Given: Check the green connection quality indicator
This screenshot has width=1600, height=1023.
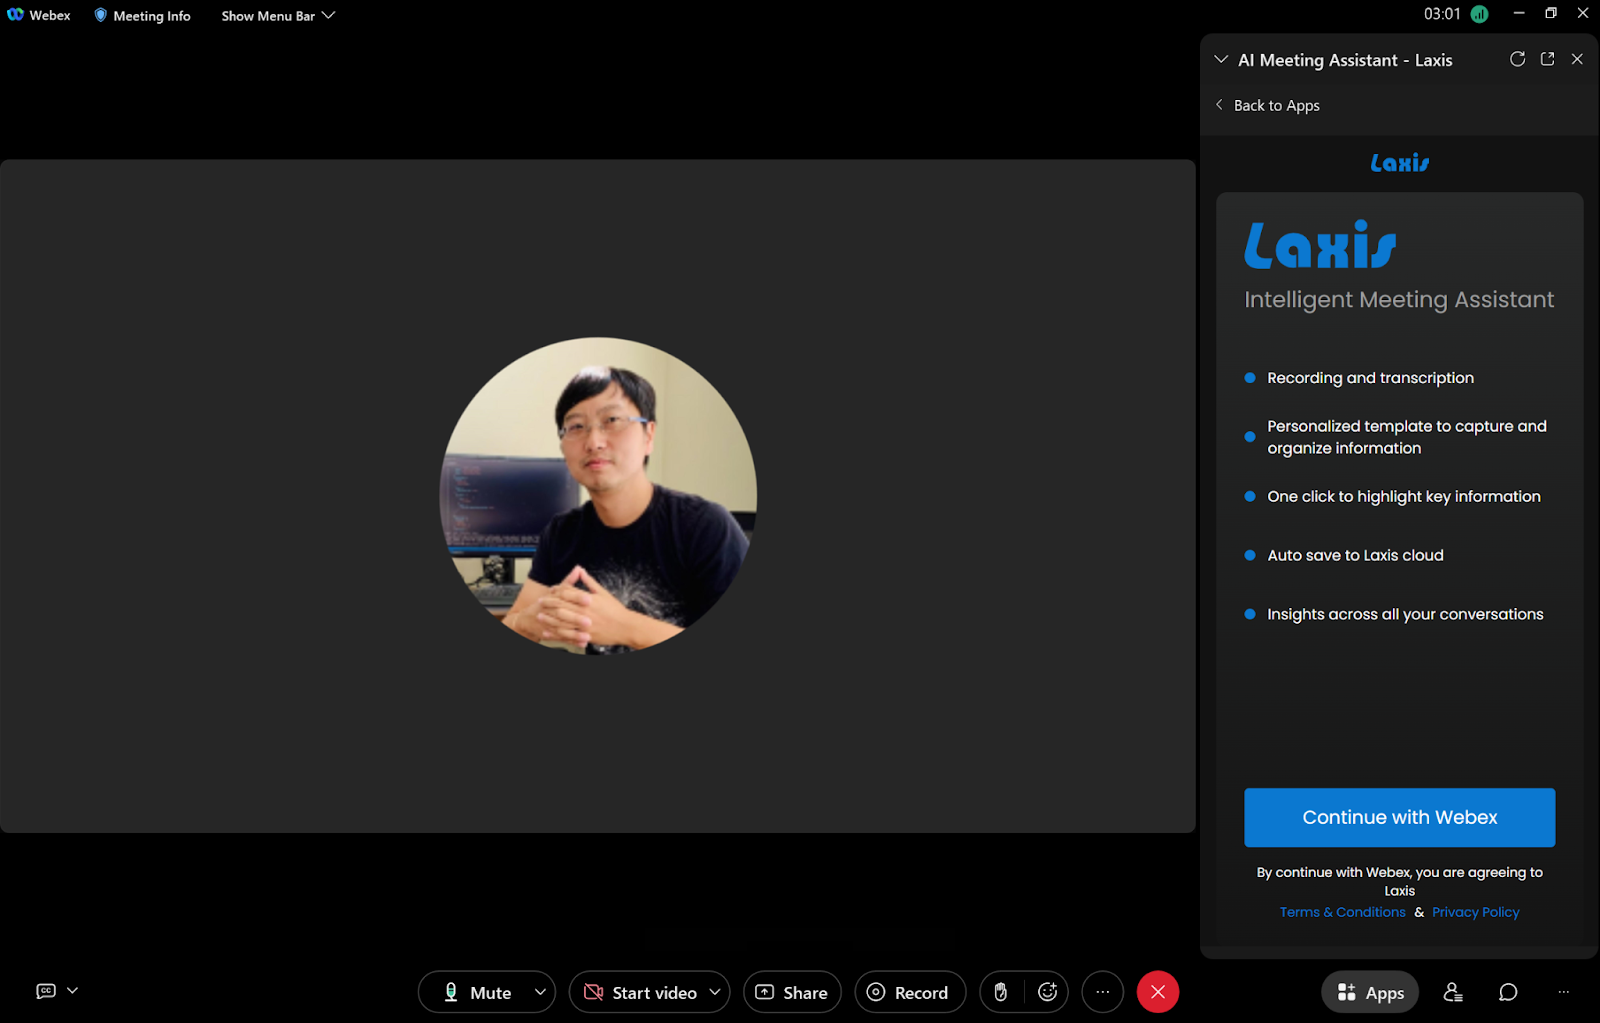Looking at the screenshot, I should tap(1480, 14).
